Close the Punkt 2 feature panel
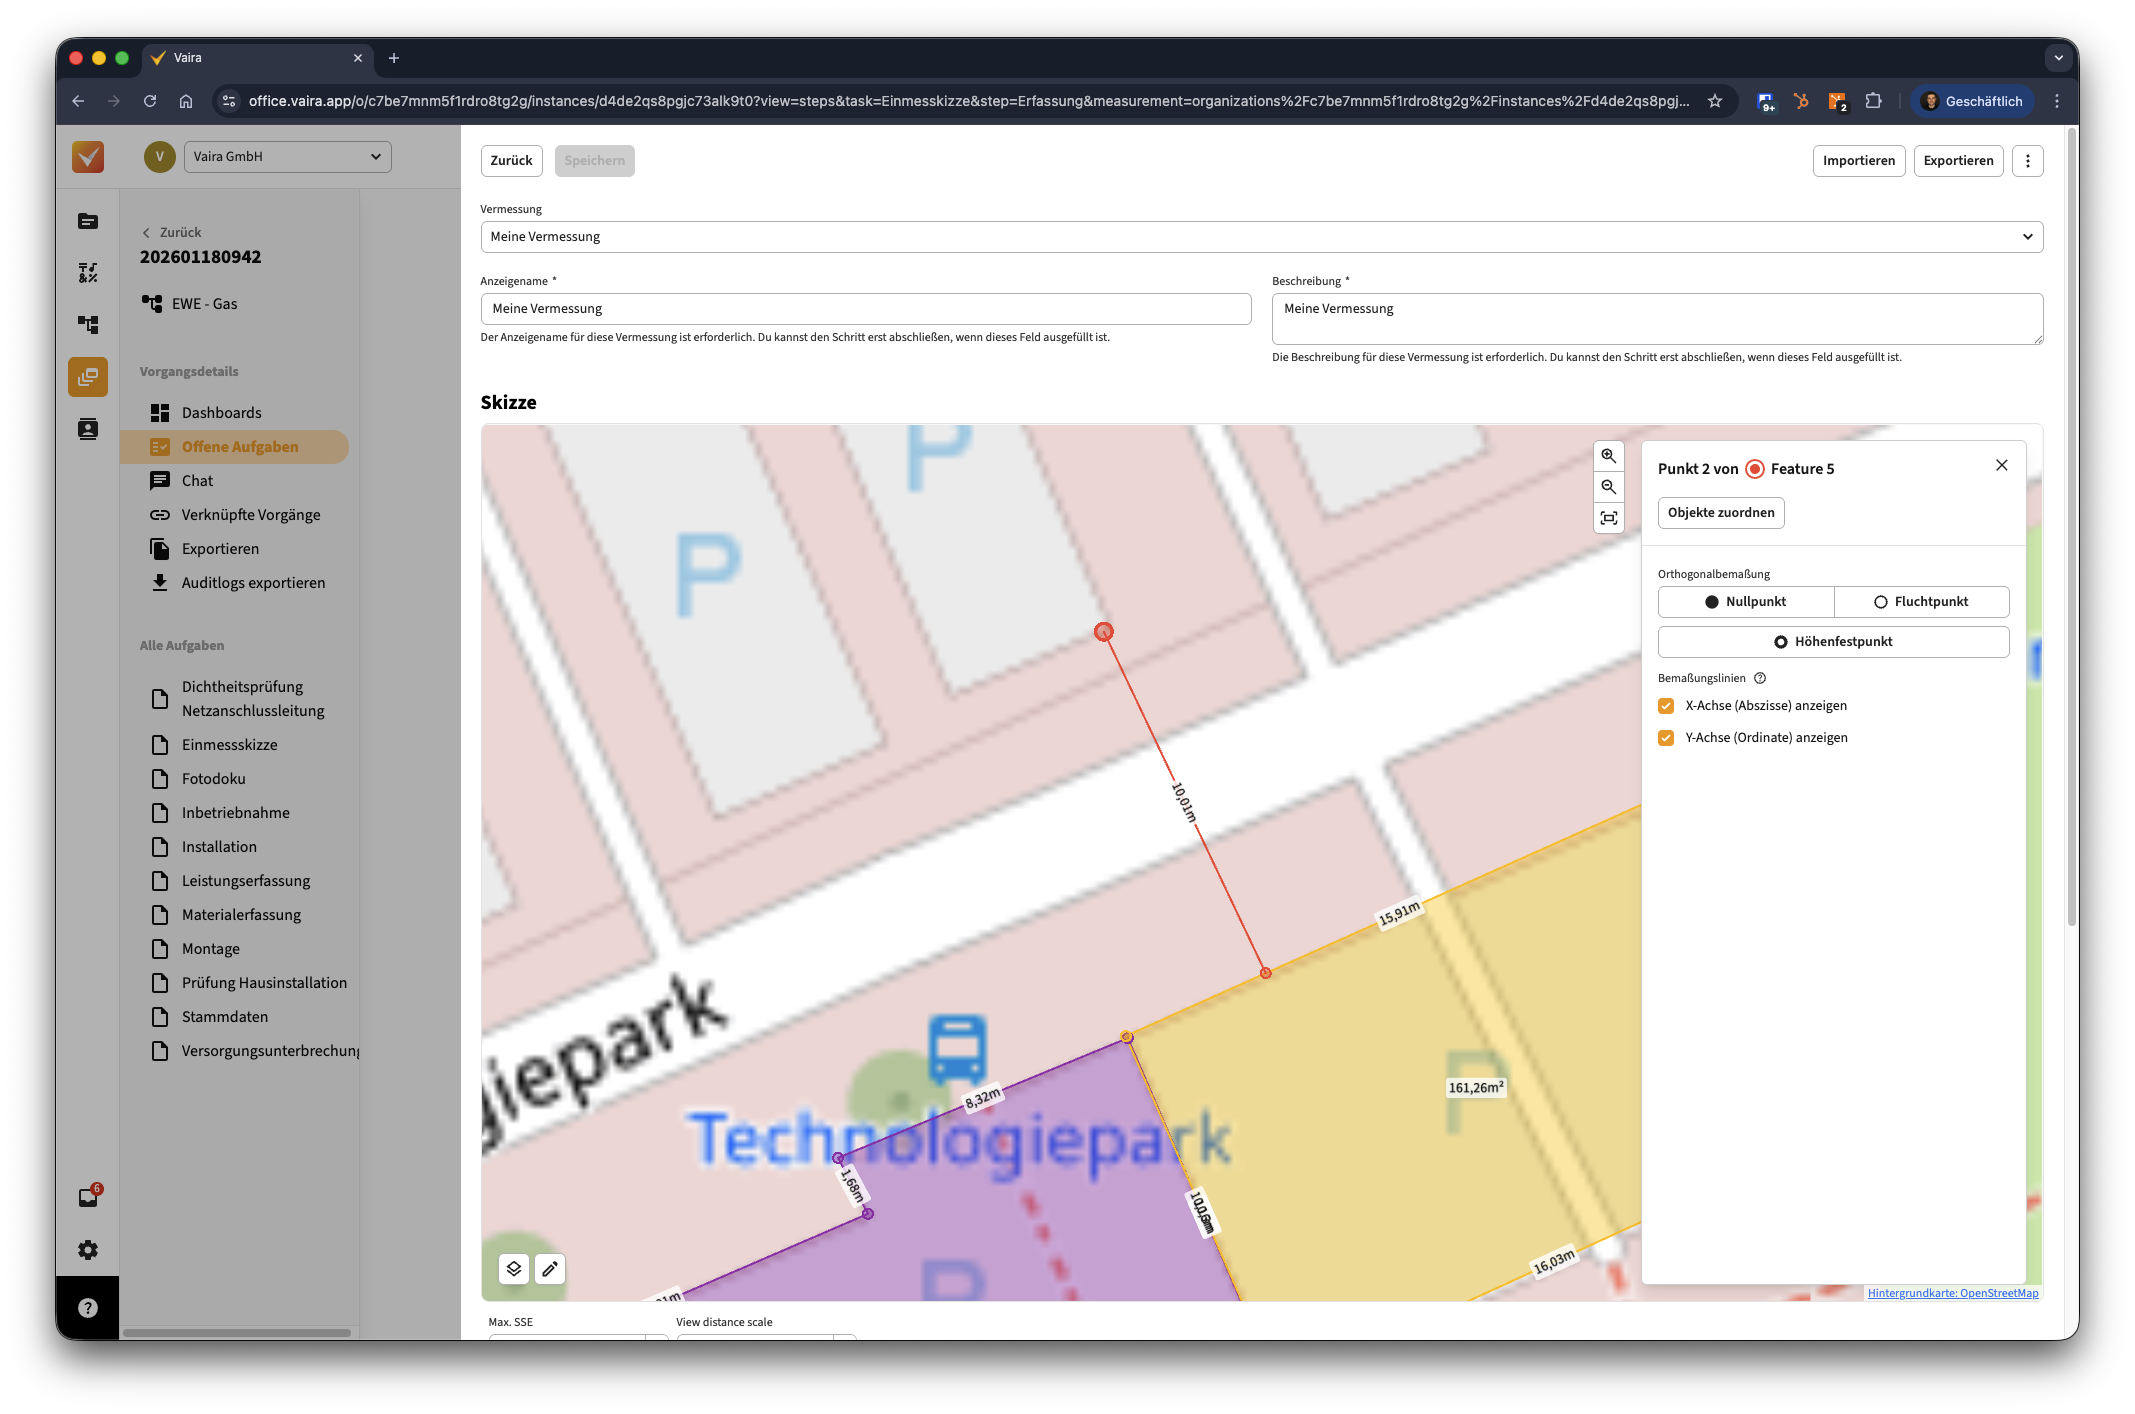The width and height of the screenshot is (2135, 1414). pos(2001,465)
